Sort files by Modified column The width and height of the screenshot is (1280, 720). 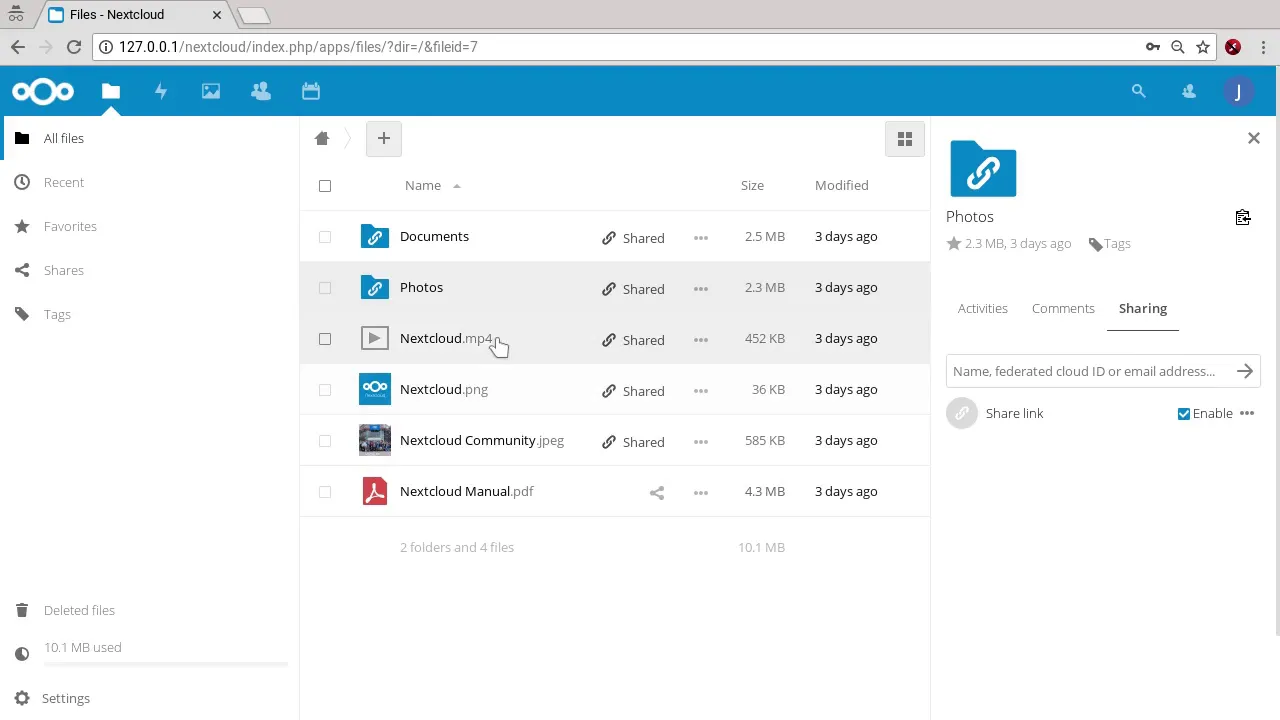pos(841,185)
